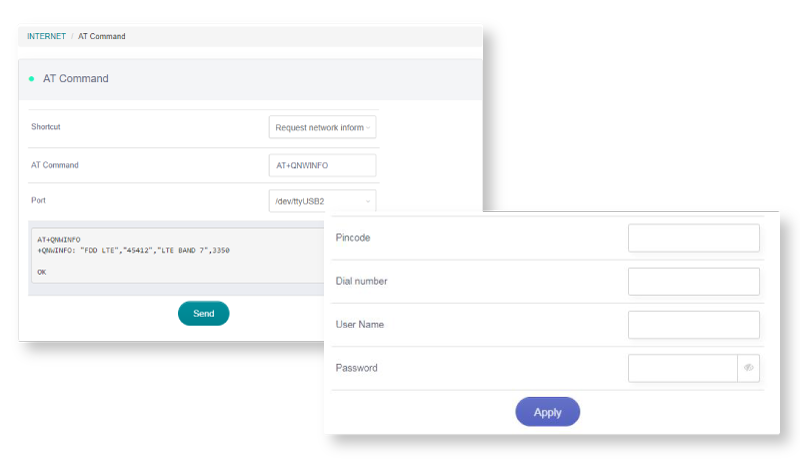Select the AT Command breadcrumb item

102,37
